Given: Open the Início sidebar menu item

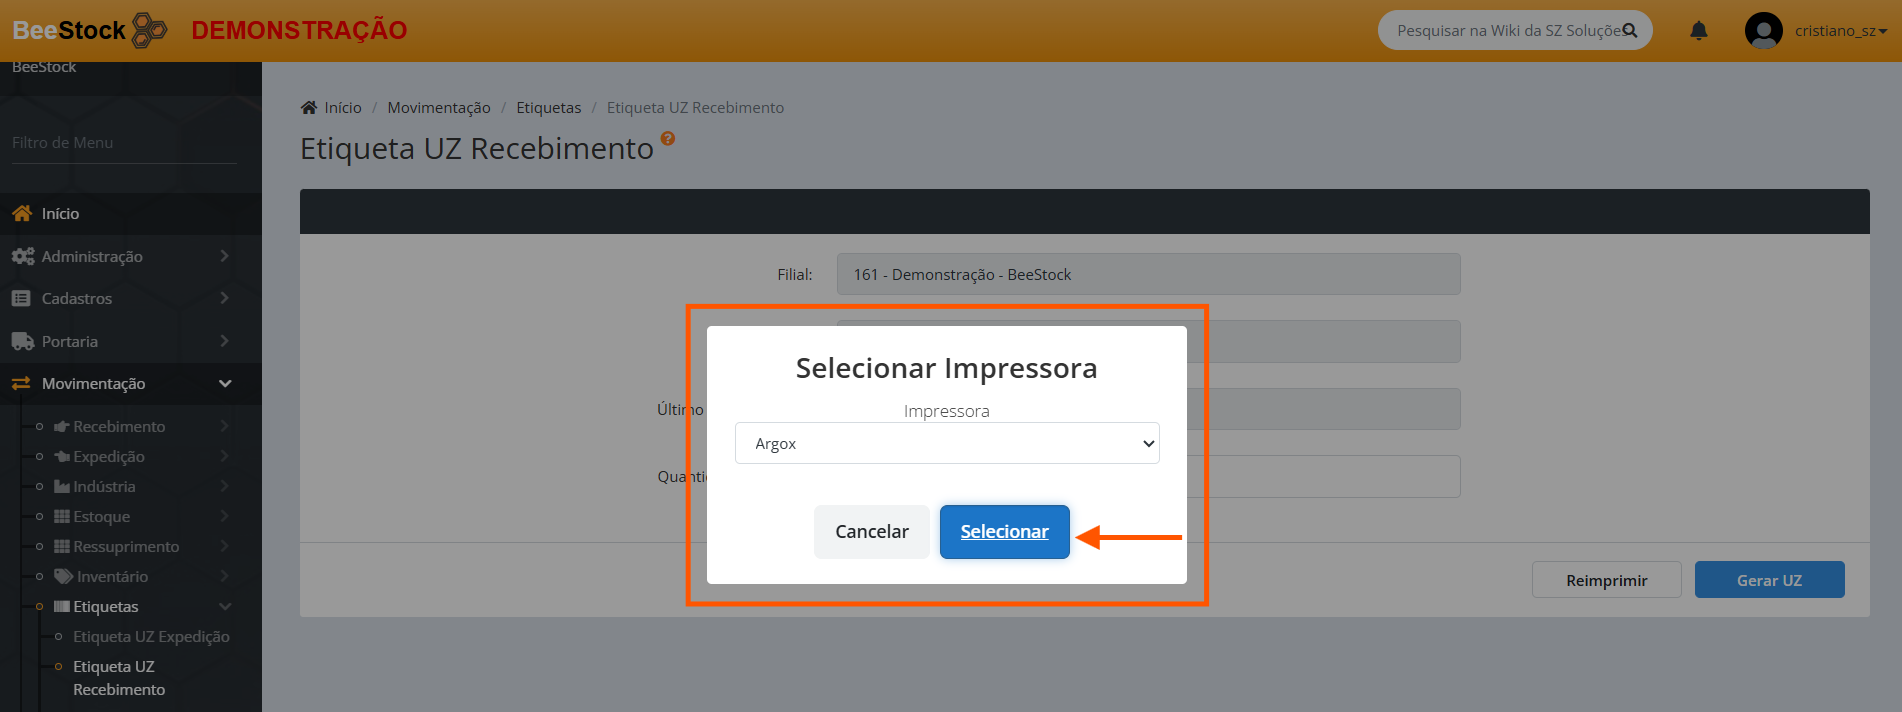Looking at the screenshot, I should pos(60,214).
